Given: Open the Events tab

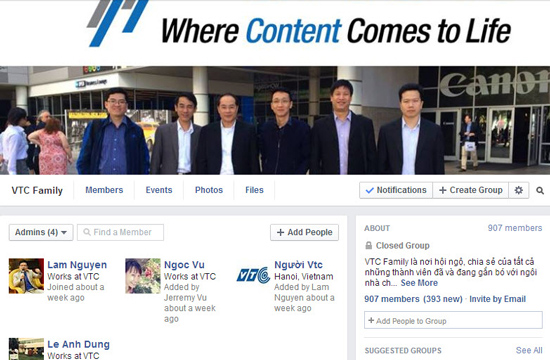Looking at the screenshot, I should (x=159, y=190).
